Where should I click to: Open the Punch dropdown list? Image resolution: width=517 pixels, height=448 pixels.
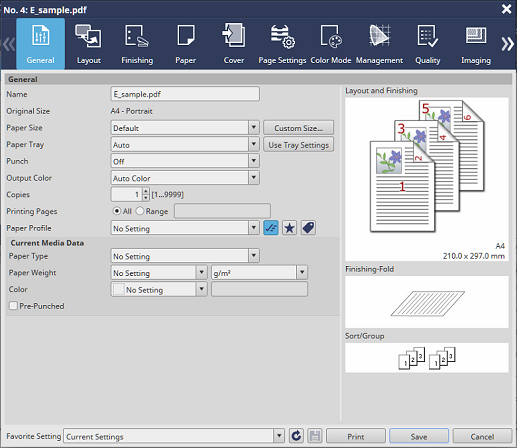click(185, 161)
